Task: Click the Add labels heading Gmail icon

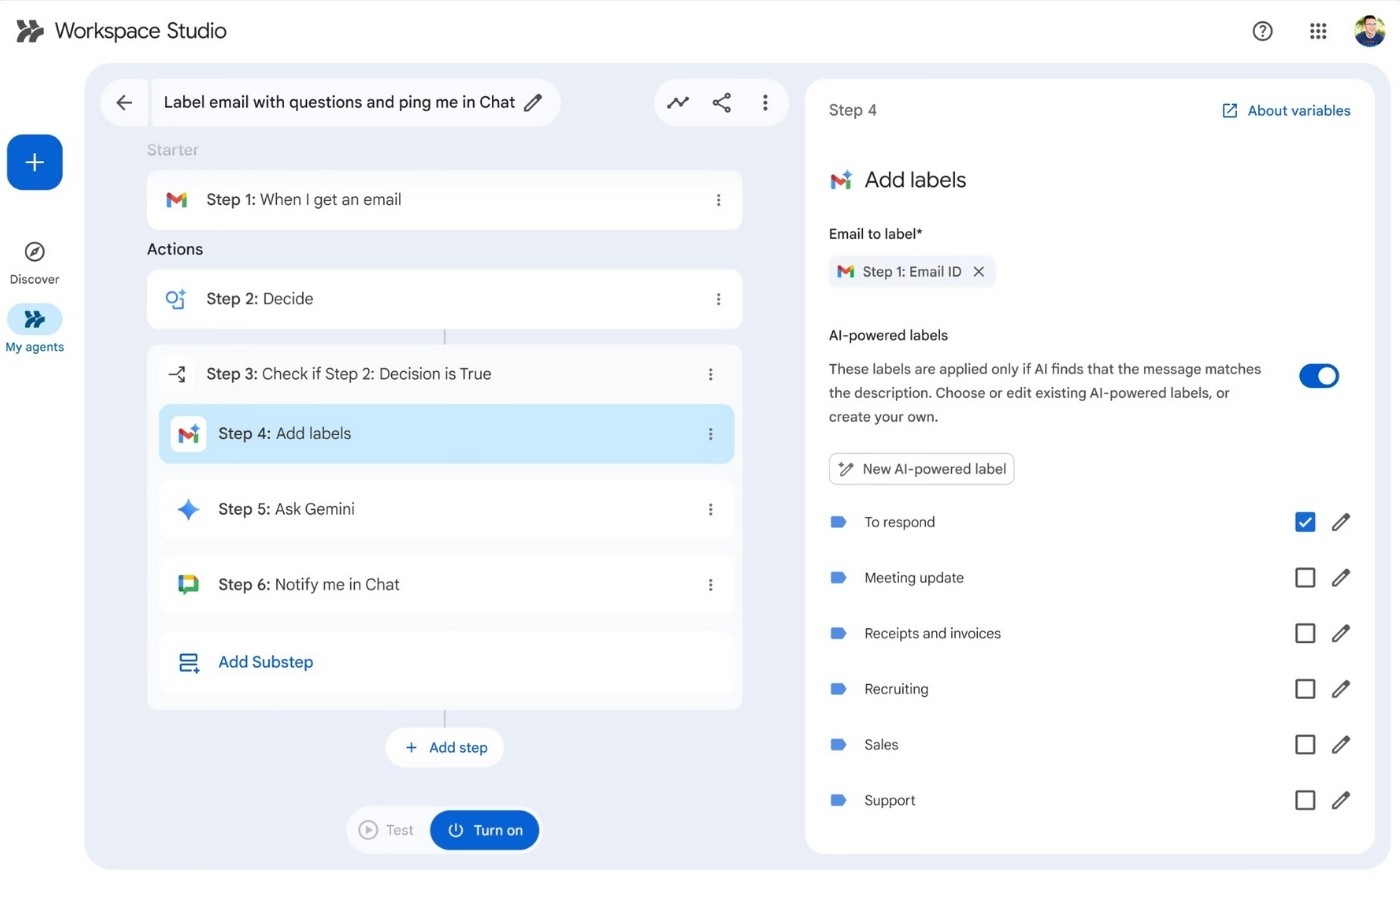Action: [841, 180]
